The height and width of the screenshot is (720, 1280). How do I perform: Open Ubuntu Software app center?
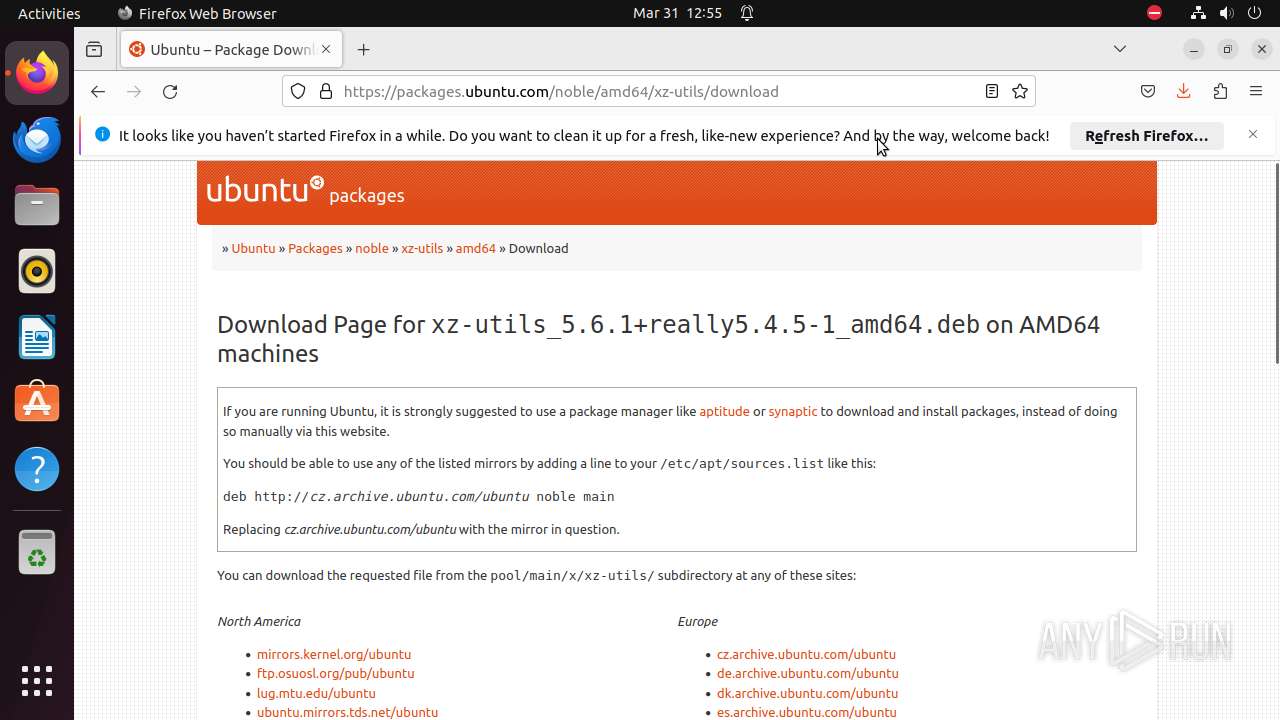(x=37, y=403)
